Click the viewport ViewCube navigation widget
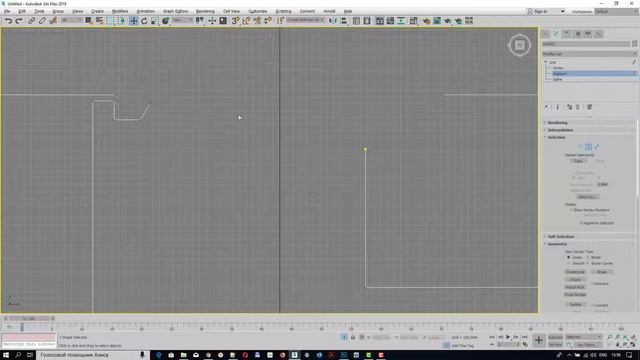The width and height of the screenshot is (640, 360). click(519, 45)
